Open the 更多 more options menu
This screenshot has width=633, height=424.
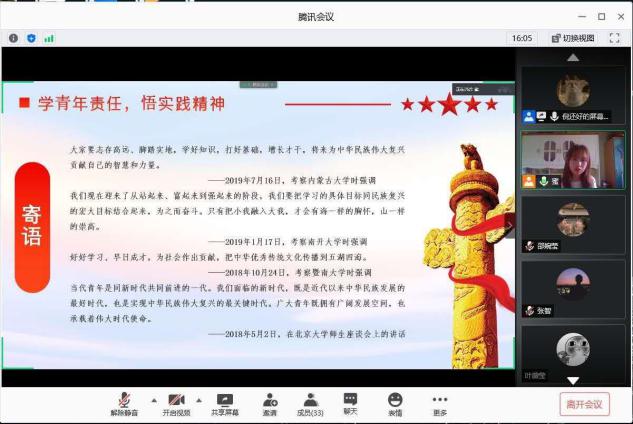(440, 403)
